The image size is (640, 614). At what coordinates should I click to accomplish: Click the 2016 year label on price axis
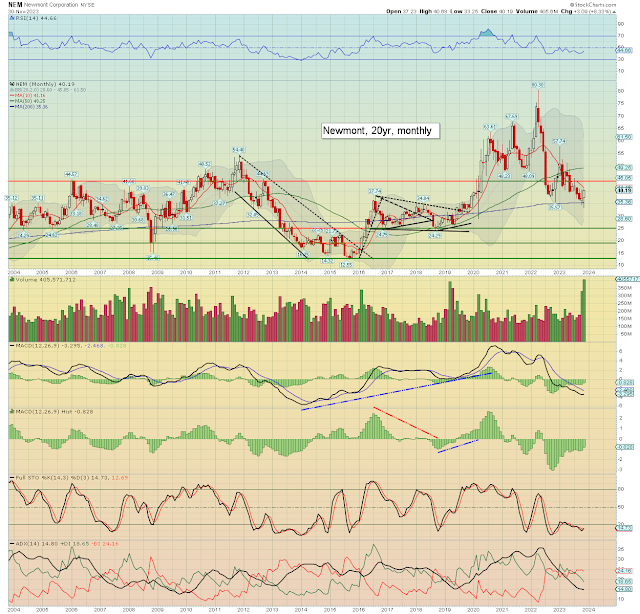(359, 272)
